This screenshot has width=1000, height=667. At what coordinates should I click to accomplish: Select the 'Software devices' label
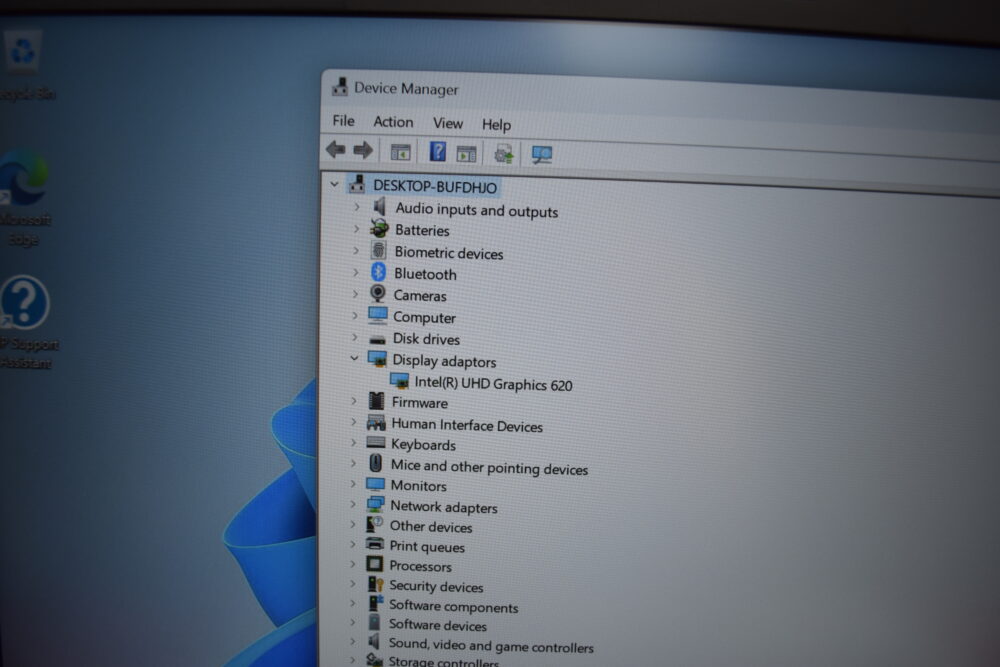[438, 625]
